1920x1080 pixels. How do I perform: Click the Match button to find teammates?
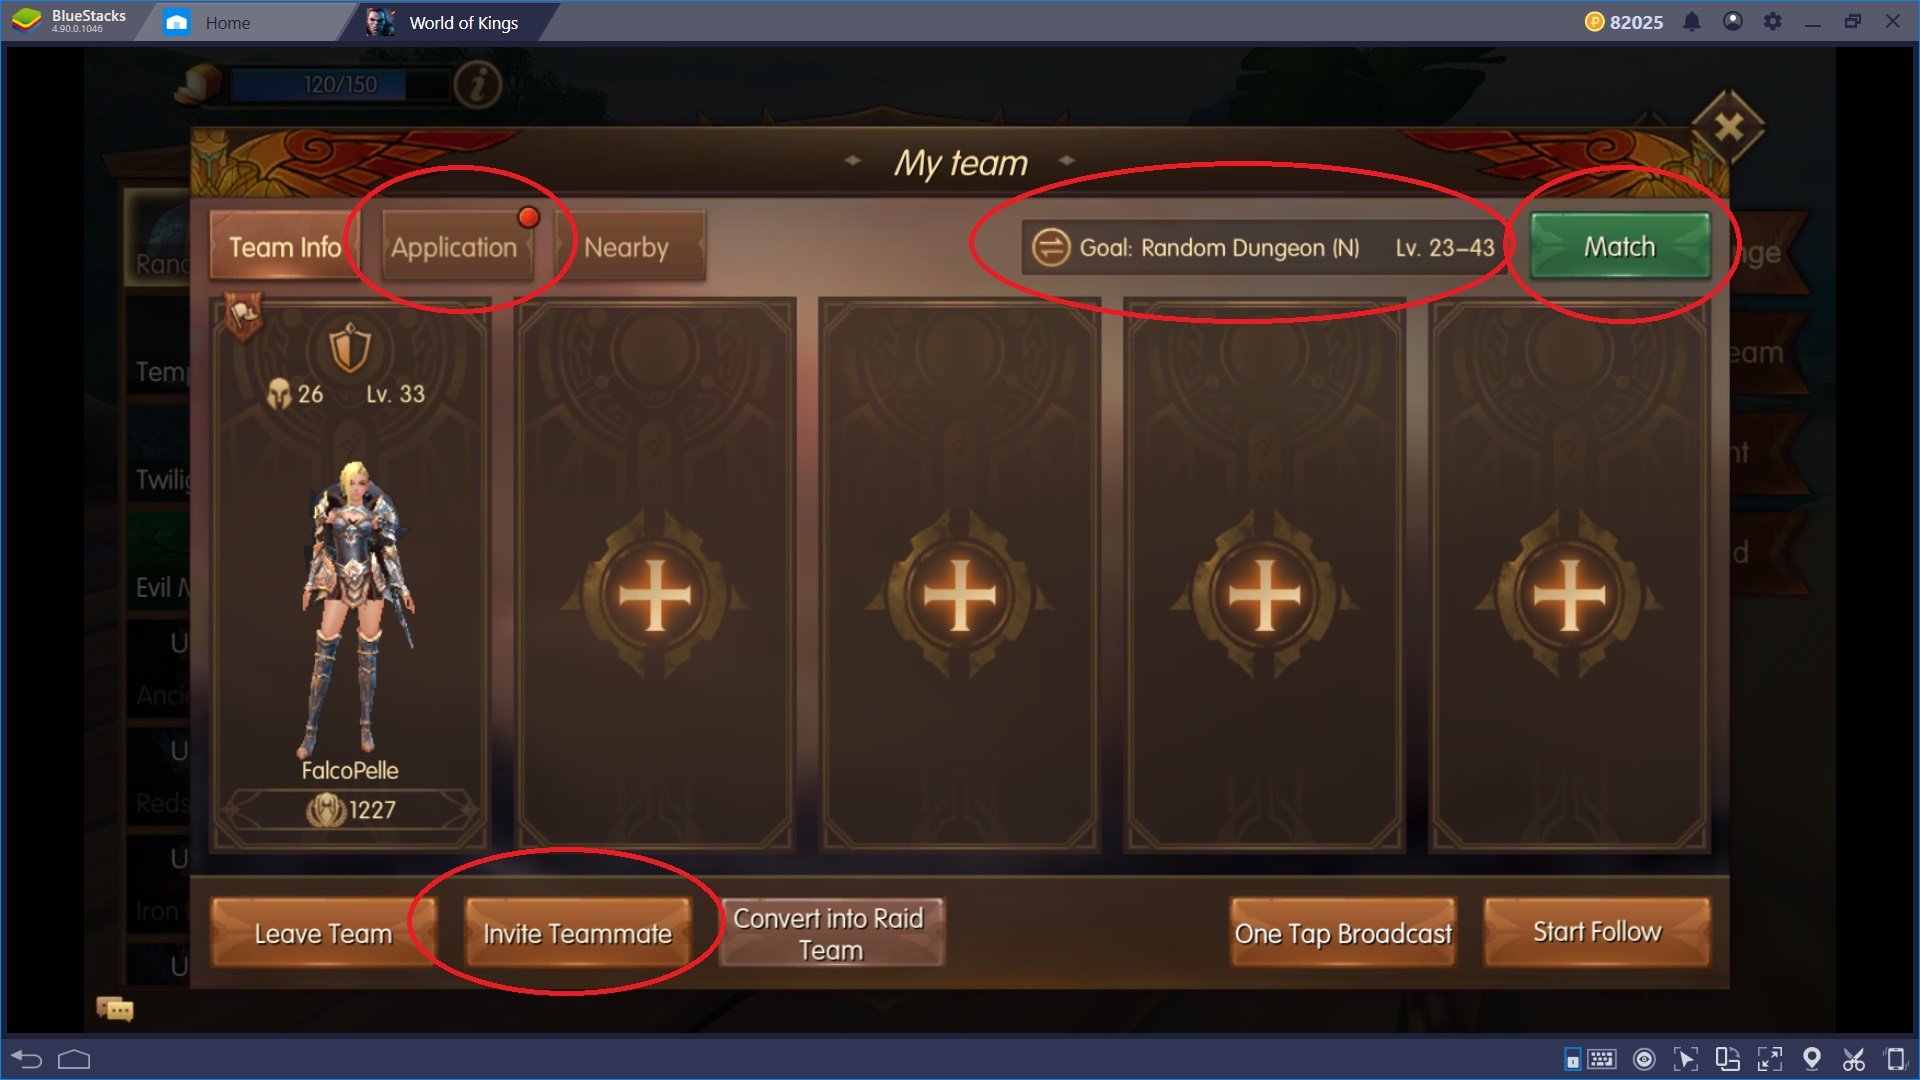click(1619, 245)
